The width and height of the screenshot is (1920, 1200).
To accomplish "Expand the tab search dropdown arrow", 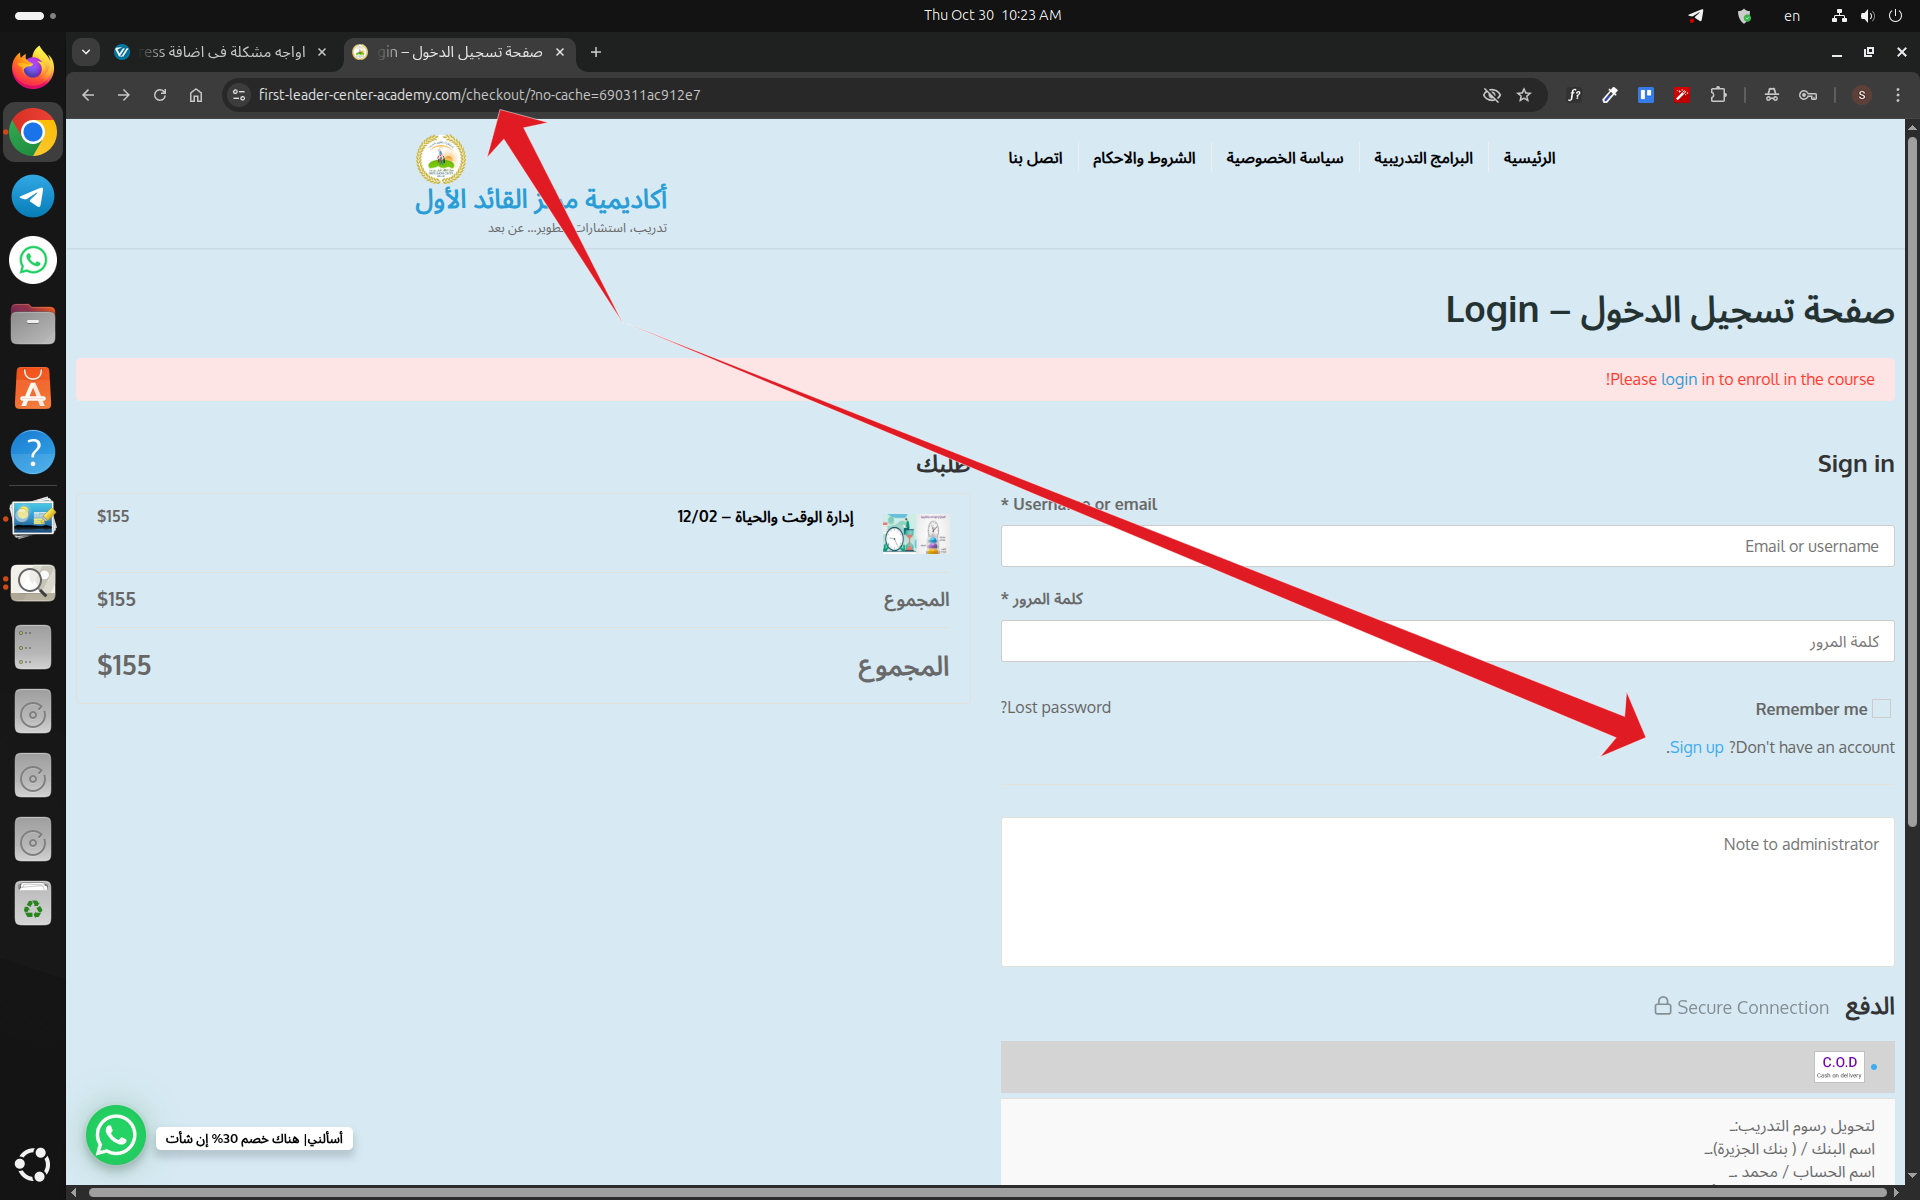I will (86, 52).
